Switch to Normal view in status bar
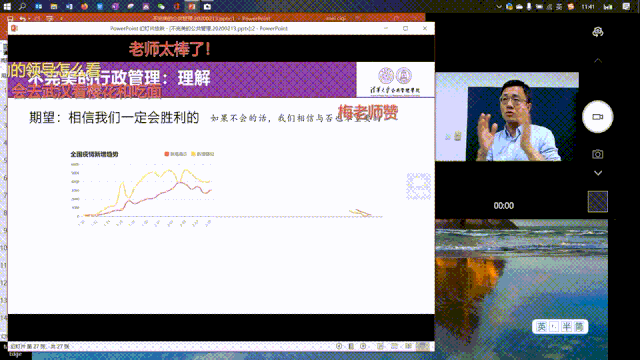Image resolution: width=640 pixels, height=360 pixels. pos(380,346)
